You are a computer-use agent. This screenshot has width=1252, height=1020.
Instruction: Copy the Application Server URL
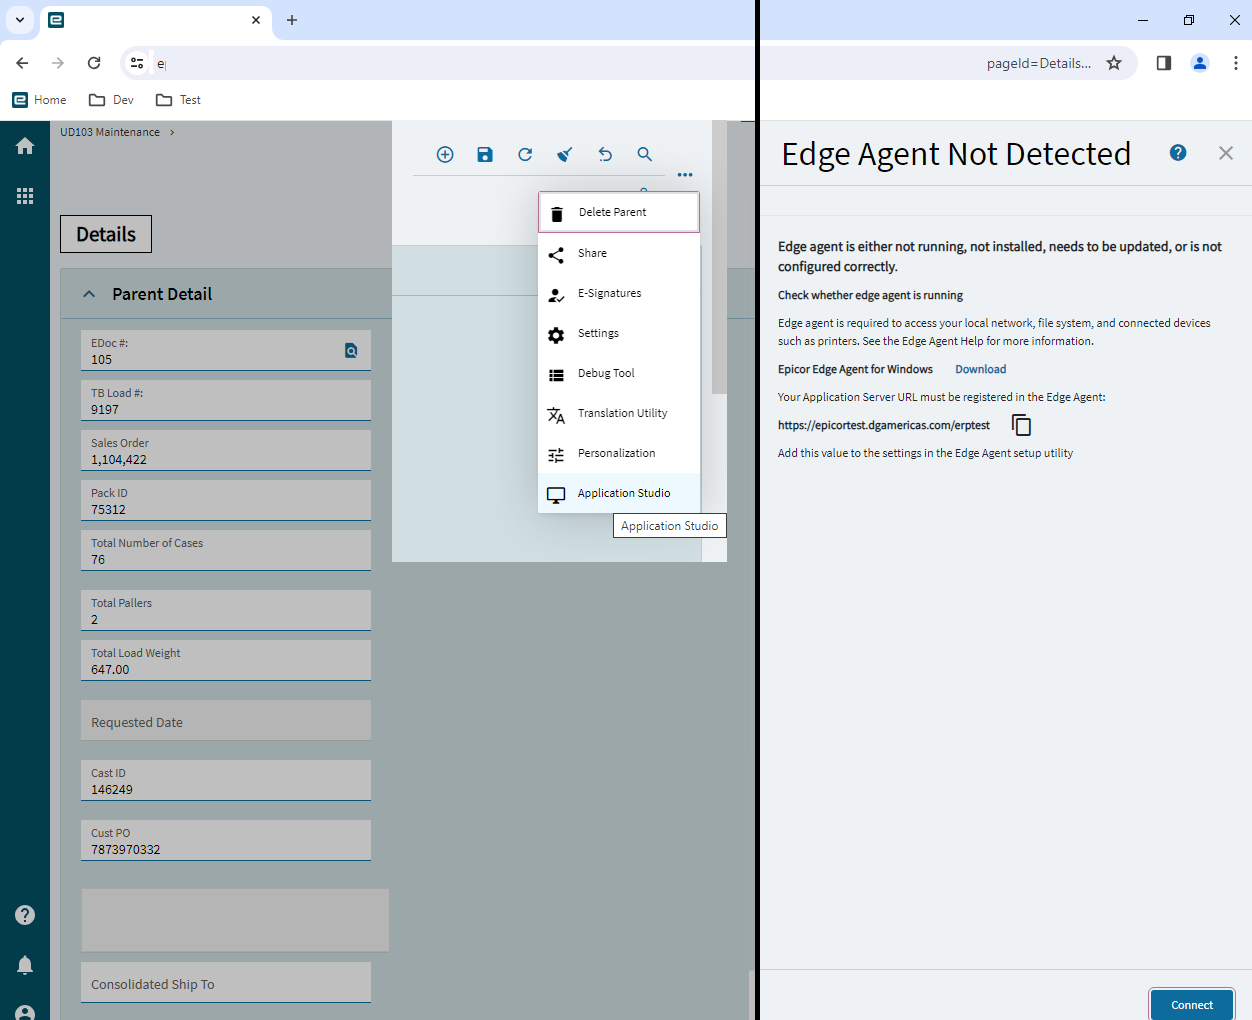[1021, 425]
